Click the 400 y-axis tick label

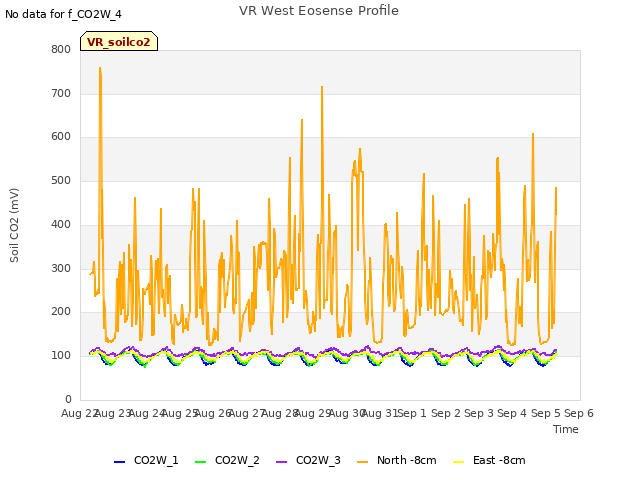pyautogui.click(x=61, y=224)
